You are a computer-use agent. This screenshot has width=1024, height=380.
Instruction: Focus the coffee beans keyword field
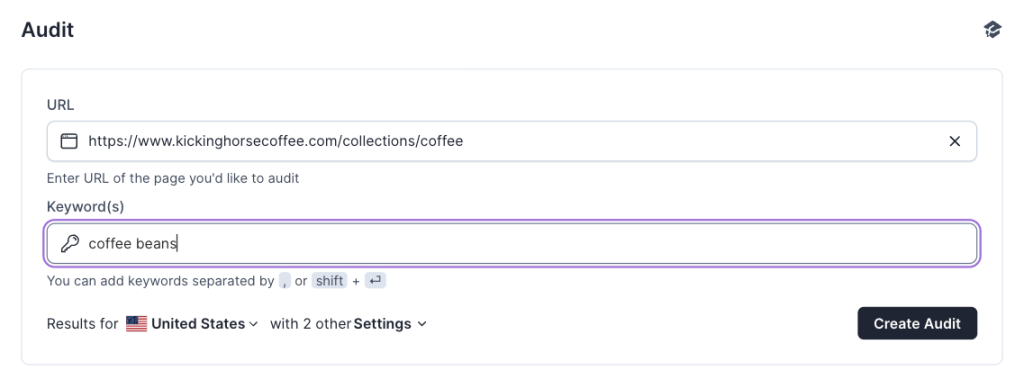pyautogui.click(x=512, y=244)
